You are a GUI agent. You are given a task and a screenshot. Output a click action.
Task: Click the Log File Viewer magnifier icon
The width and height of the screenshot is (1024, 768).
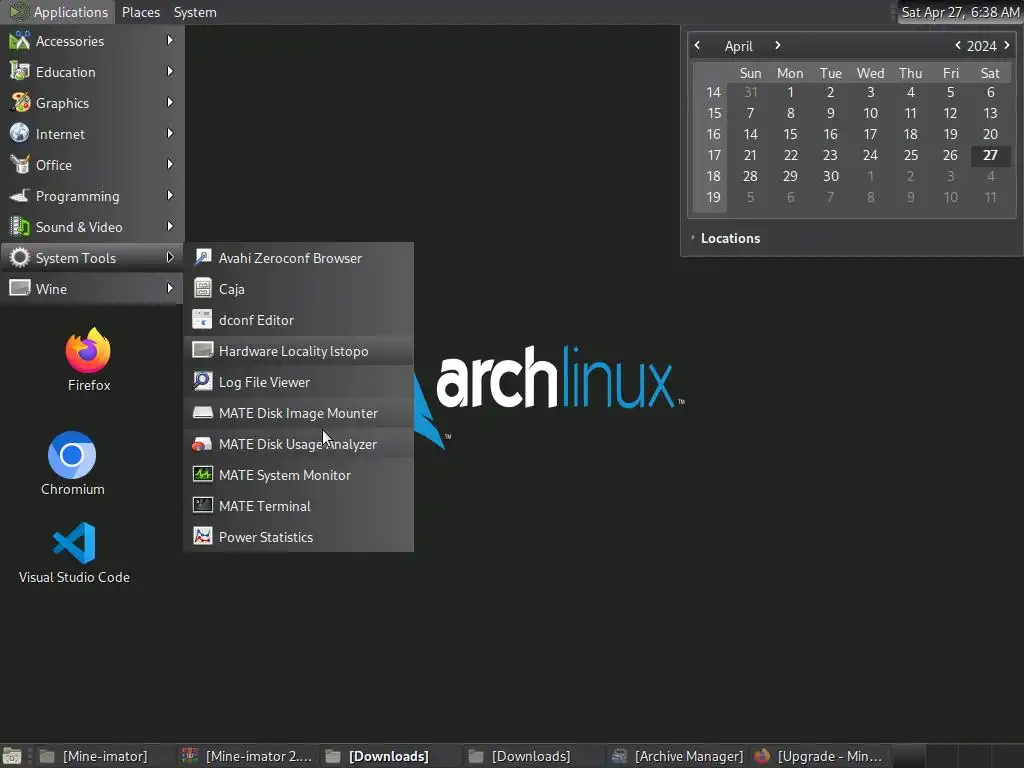tap(202, 381)
